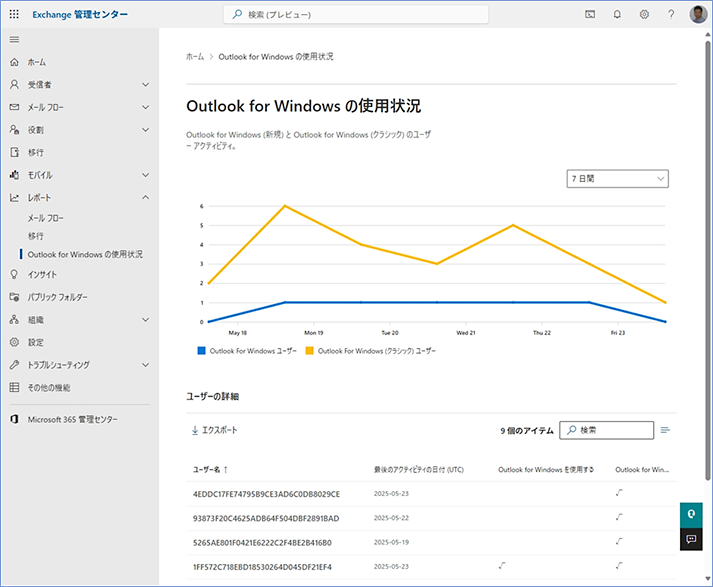Viewport: 713px width, 587px height.
Task: Go to その他の機能 in navigation
Action: coord(49,387)
